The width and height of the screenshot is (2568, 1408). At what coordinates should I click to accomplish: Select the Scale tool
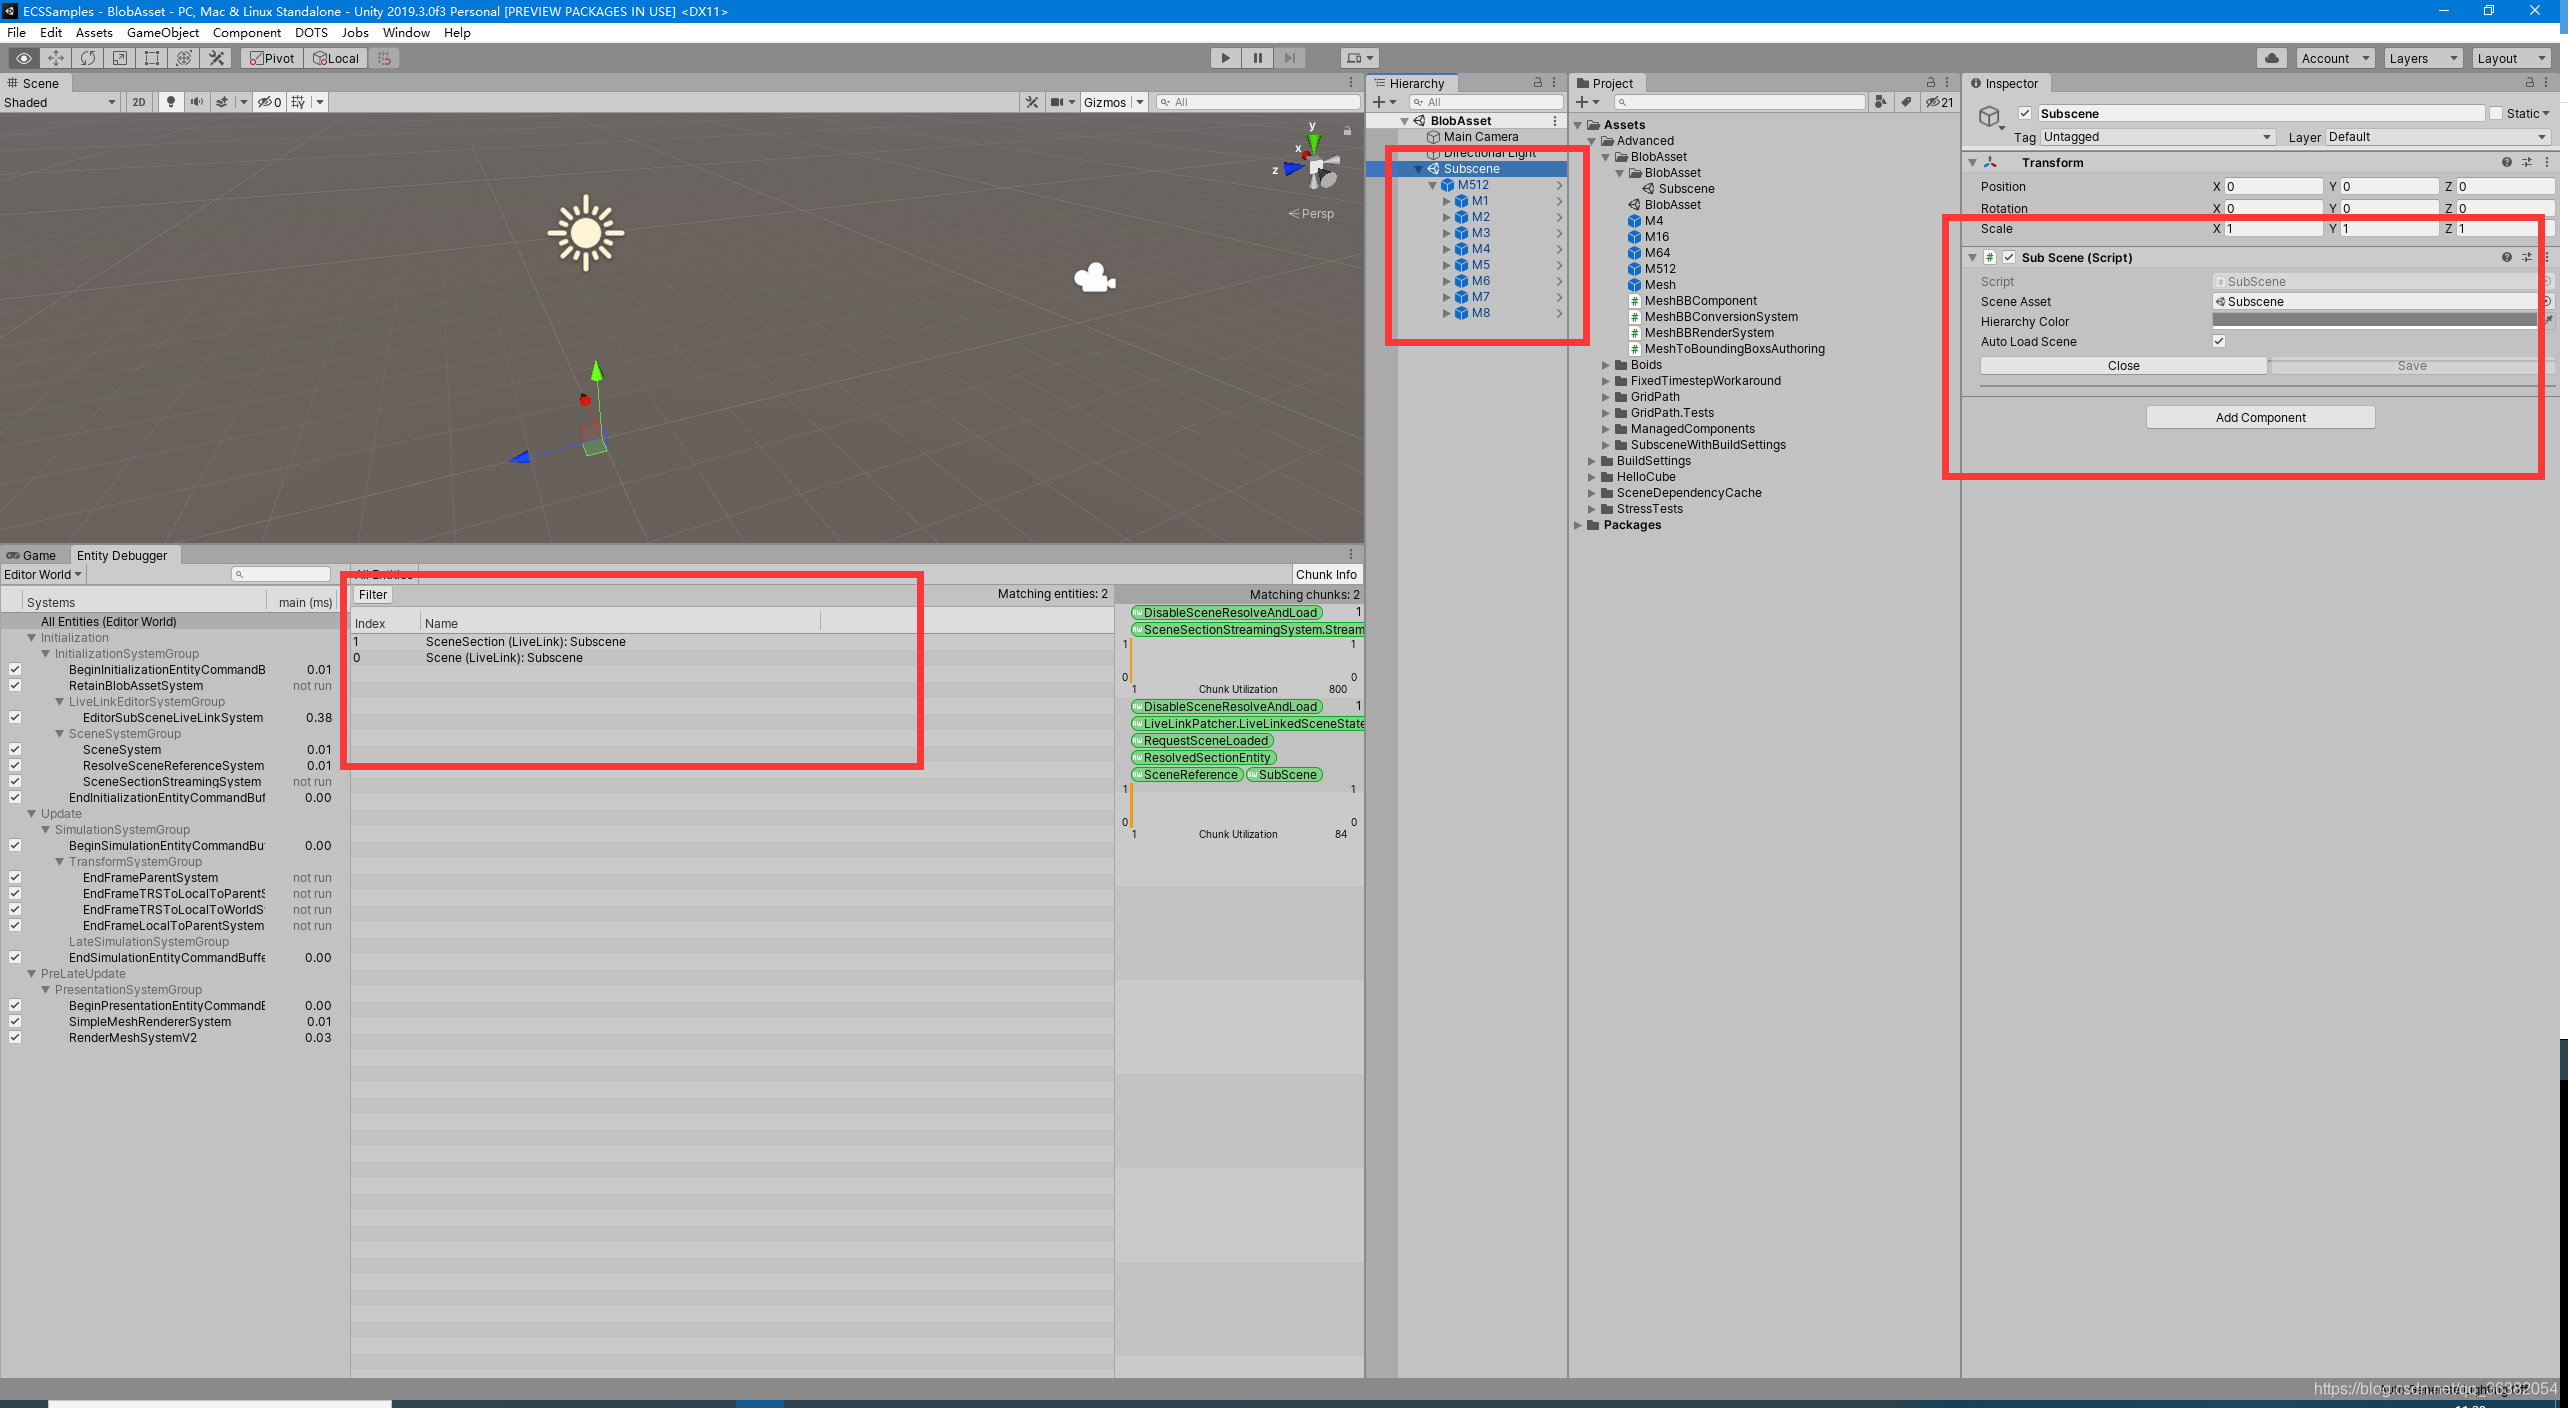click(x=120, y=58)
